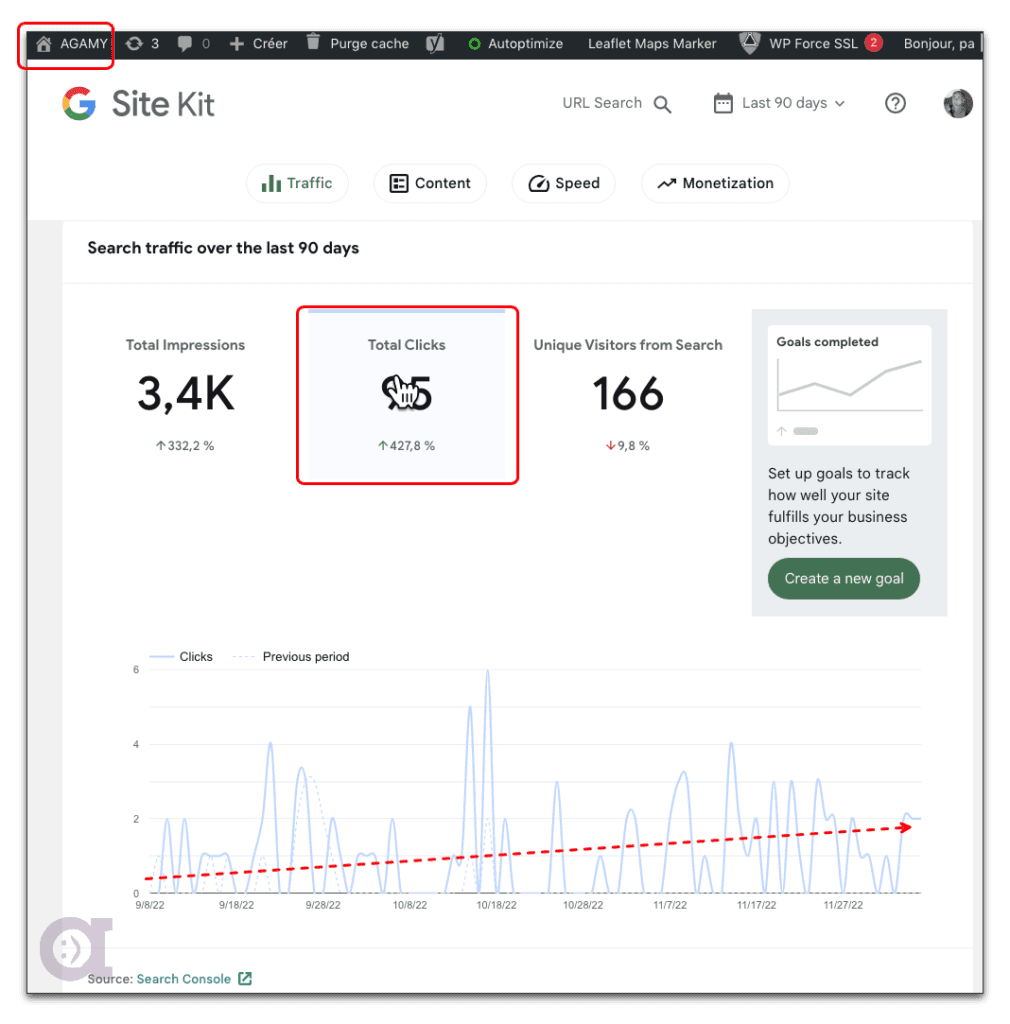Select the Unique Visitors from Search tile
1010x1024 pixels.
pos(627,395)
